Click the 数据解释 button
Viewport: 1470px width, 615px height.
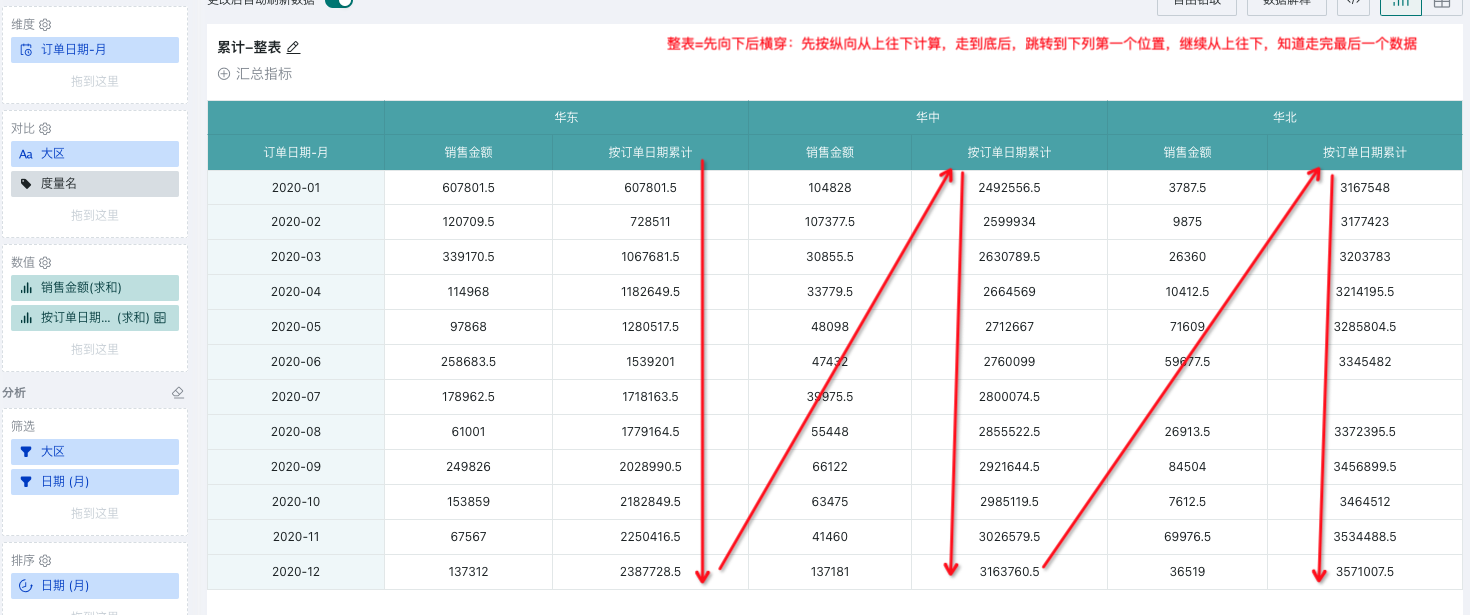coord(1287,4)
